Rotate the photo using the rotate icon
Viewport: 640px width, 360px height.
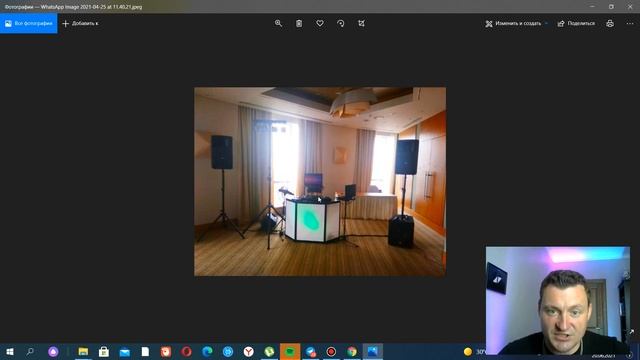[x=341, y=23]
